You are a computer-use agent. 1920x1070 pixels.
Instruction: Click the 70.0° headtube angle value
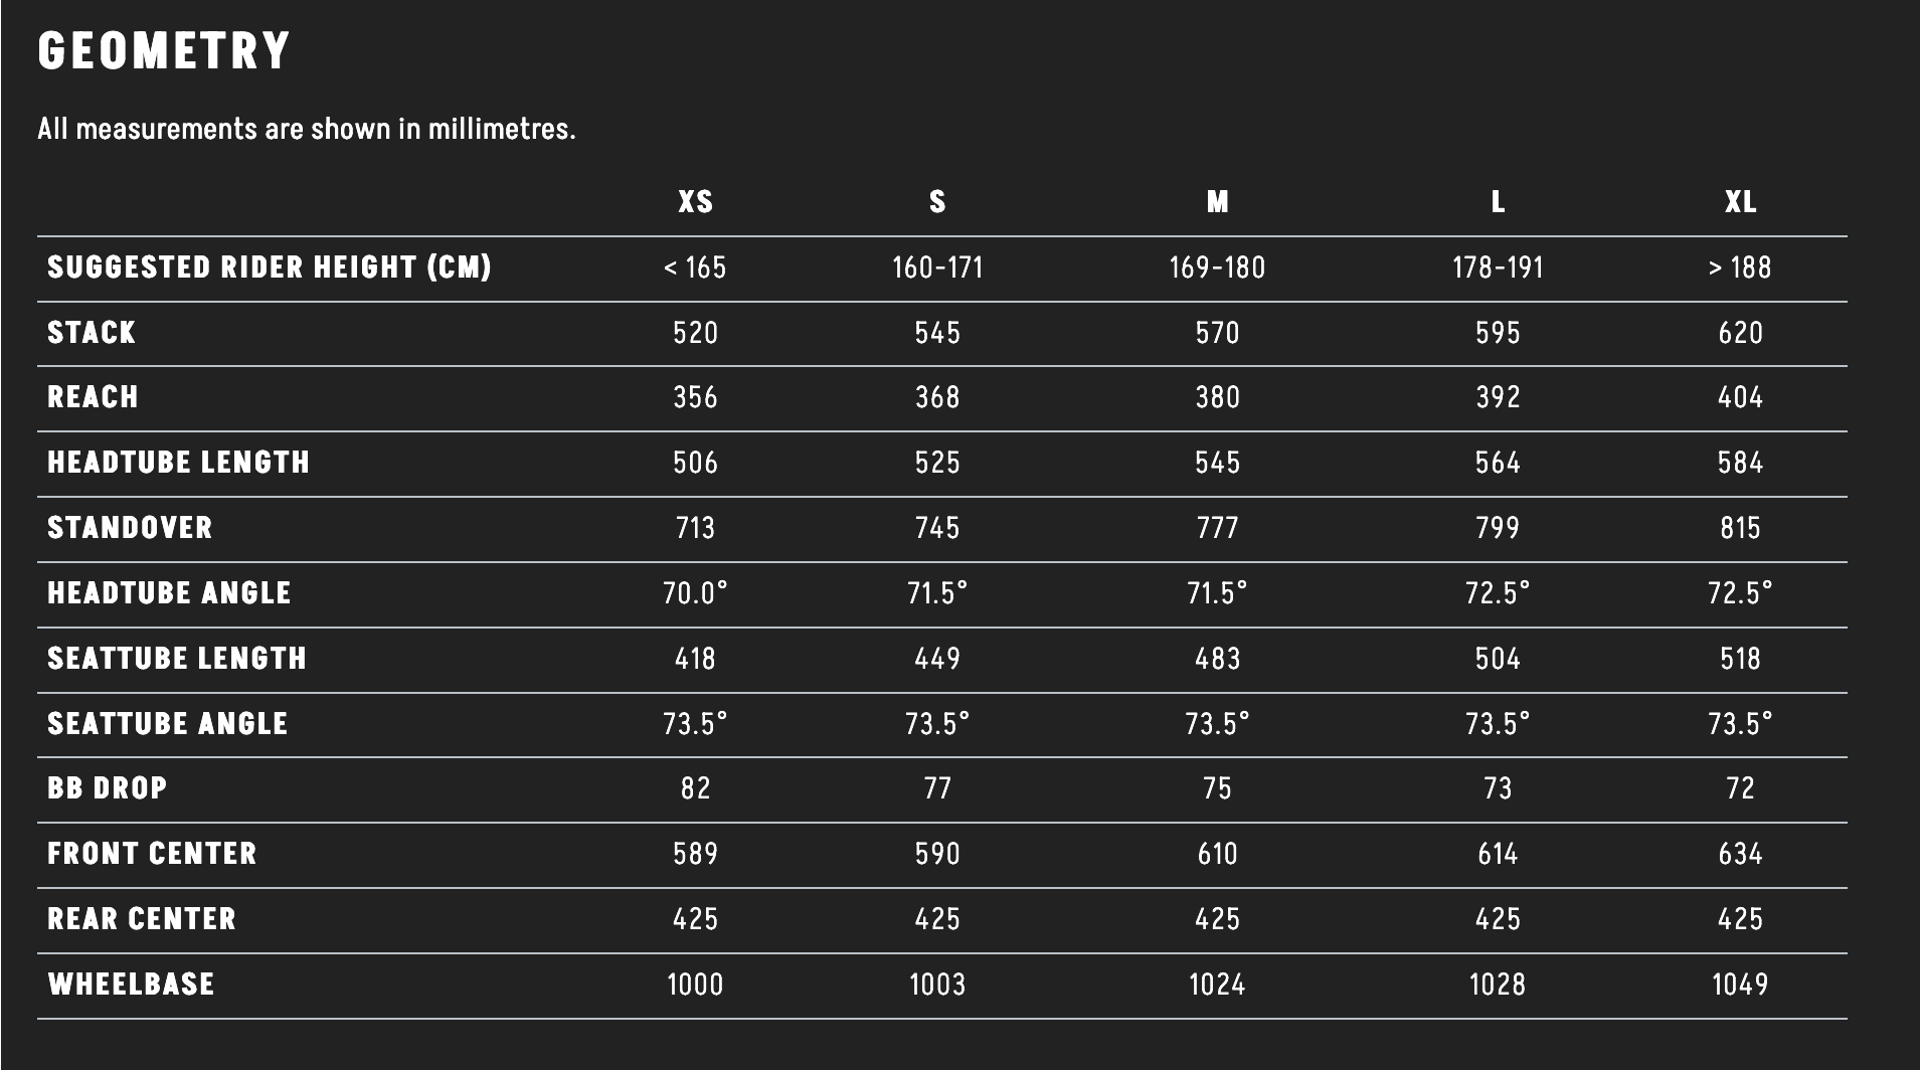695,594
